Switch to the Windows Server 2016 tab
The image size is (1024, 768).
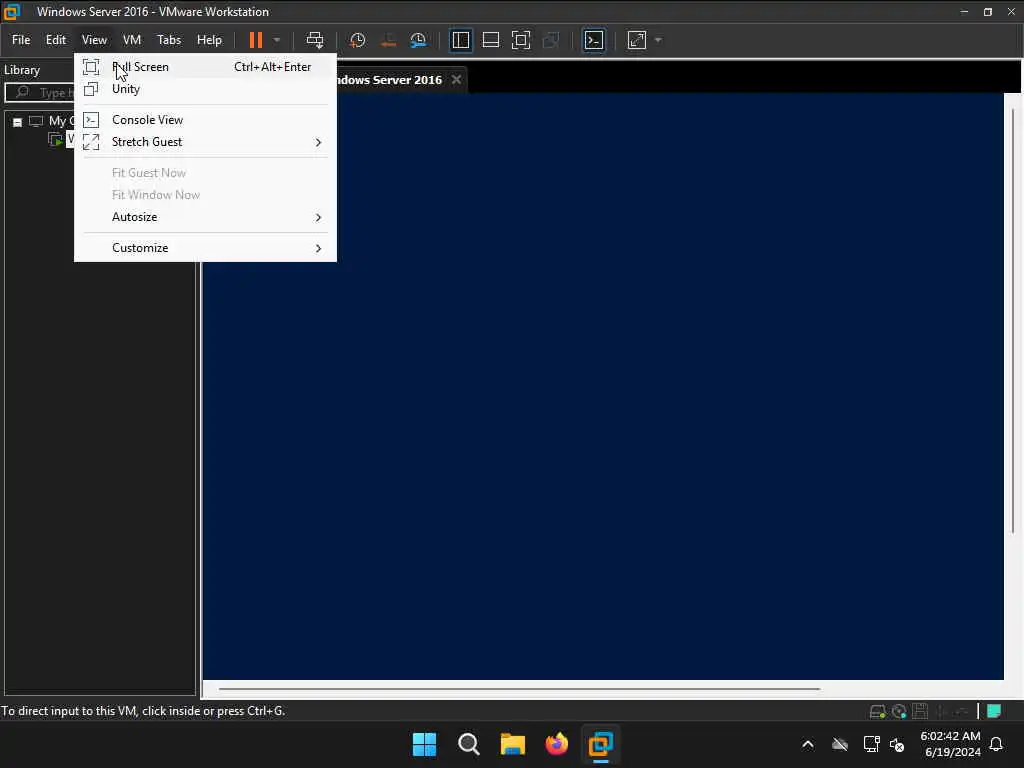point(389,80)
